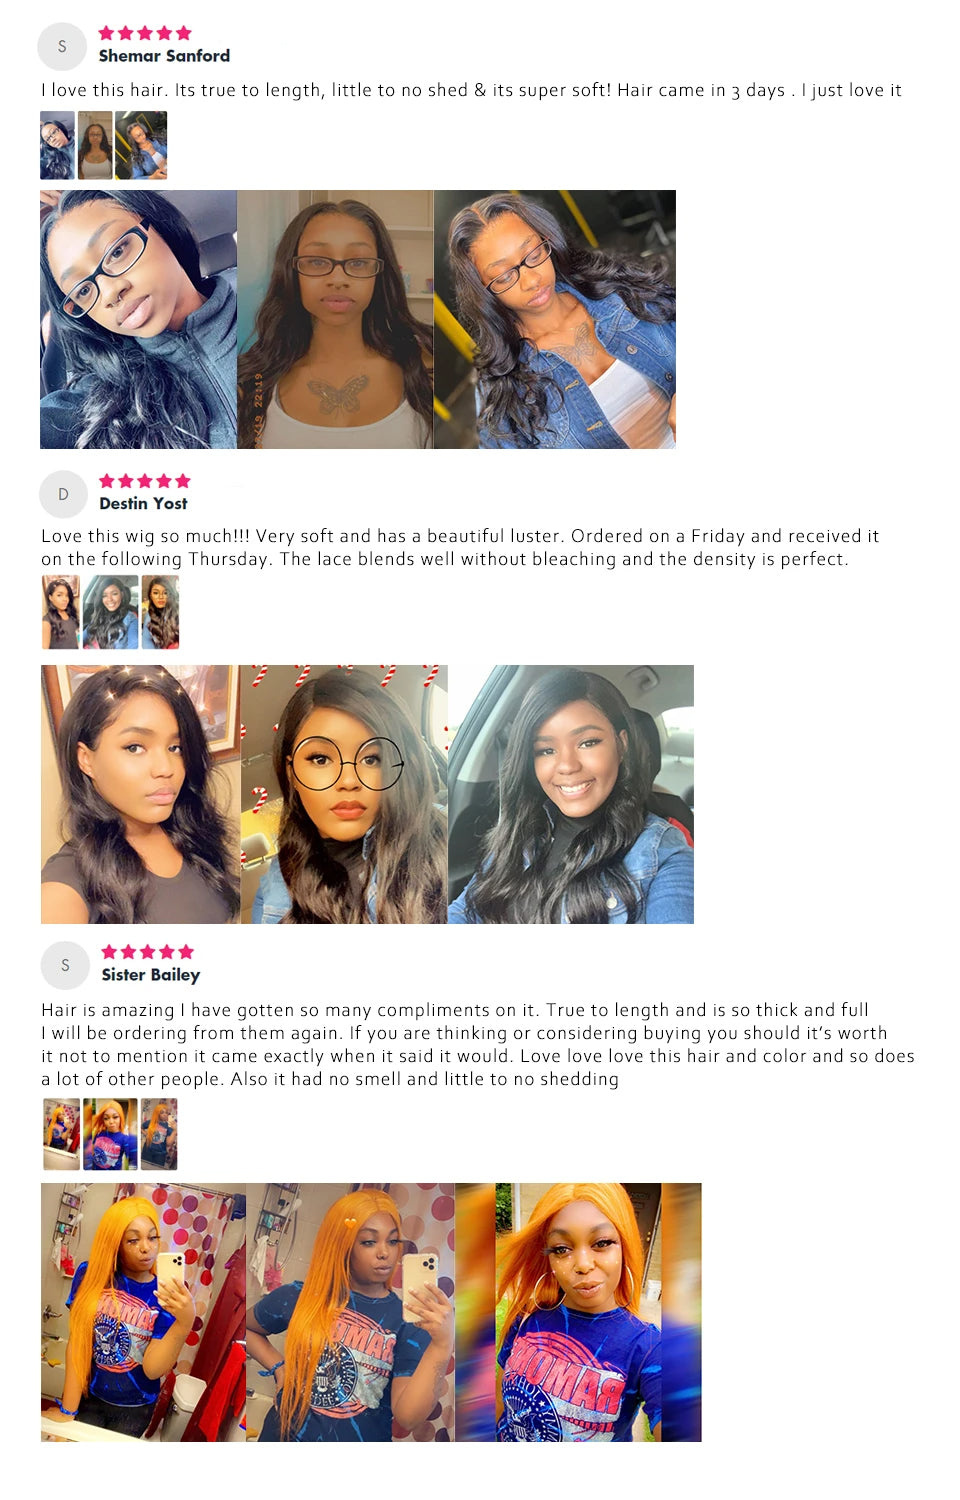Image resolution: width=960 pixels, height=1500 pixels.
Task: Select first small thumbnail in Shemar's review
Action: point(57,145)
